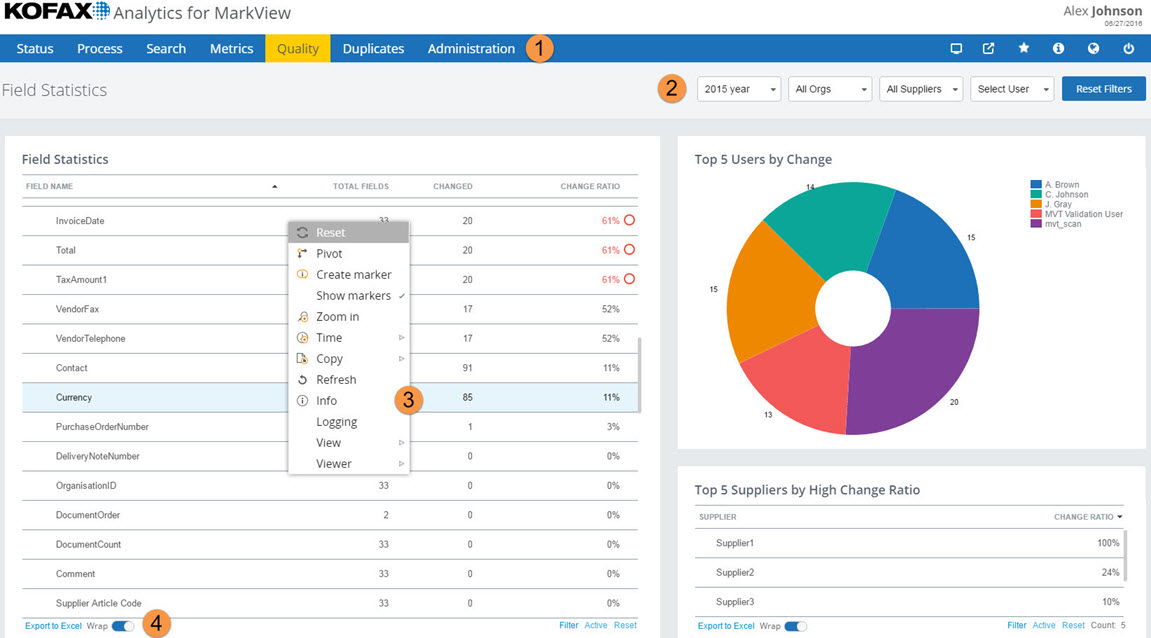
Task: Toggle Wrap switch under Top 5 Suppliers
Action: click(x=795, y=626)
